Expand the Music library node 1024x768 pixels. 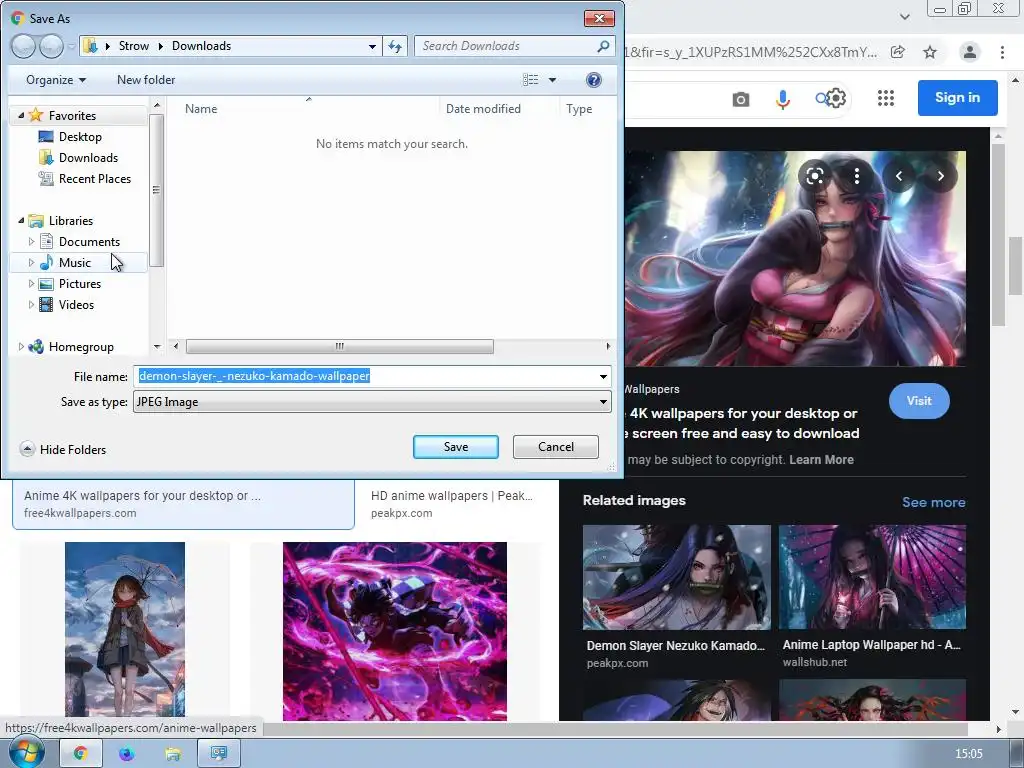coord(31,263)
